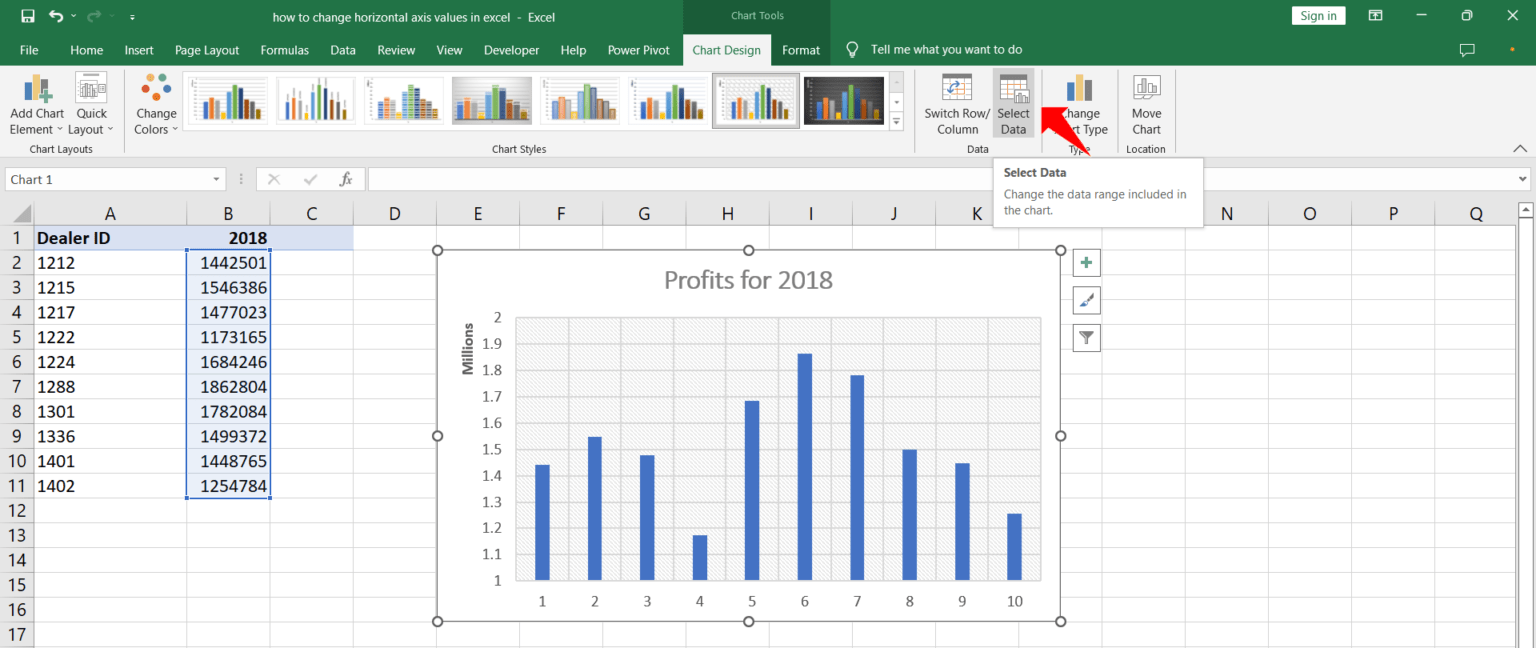The image size is (1536, 648).
Task: Open the Power Pivot ribbon tab
Action: [638, 49]
